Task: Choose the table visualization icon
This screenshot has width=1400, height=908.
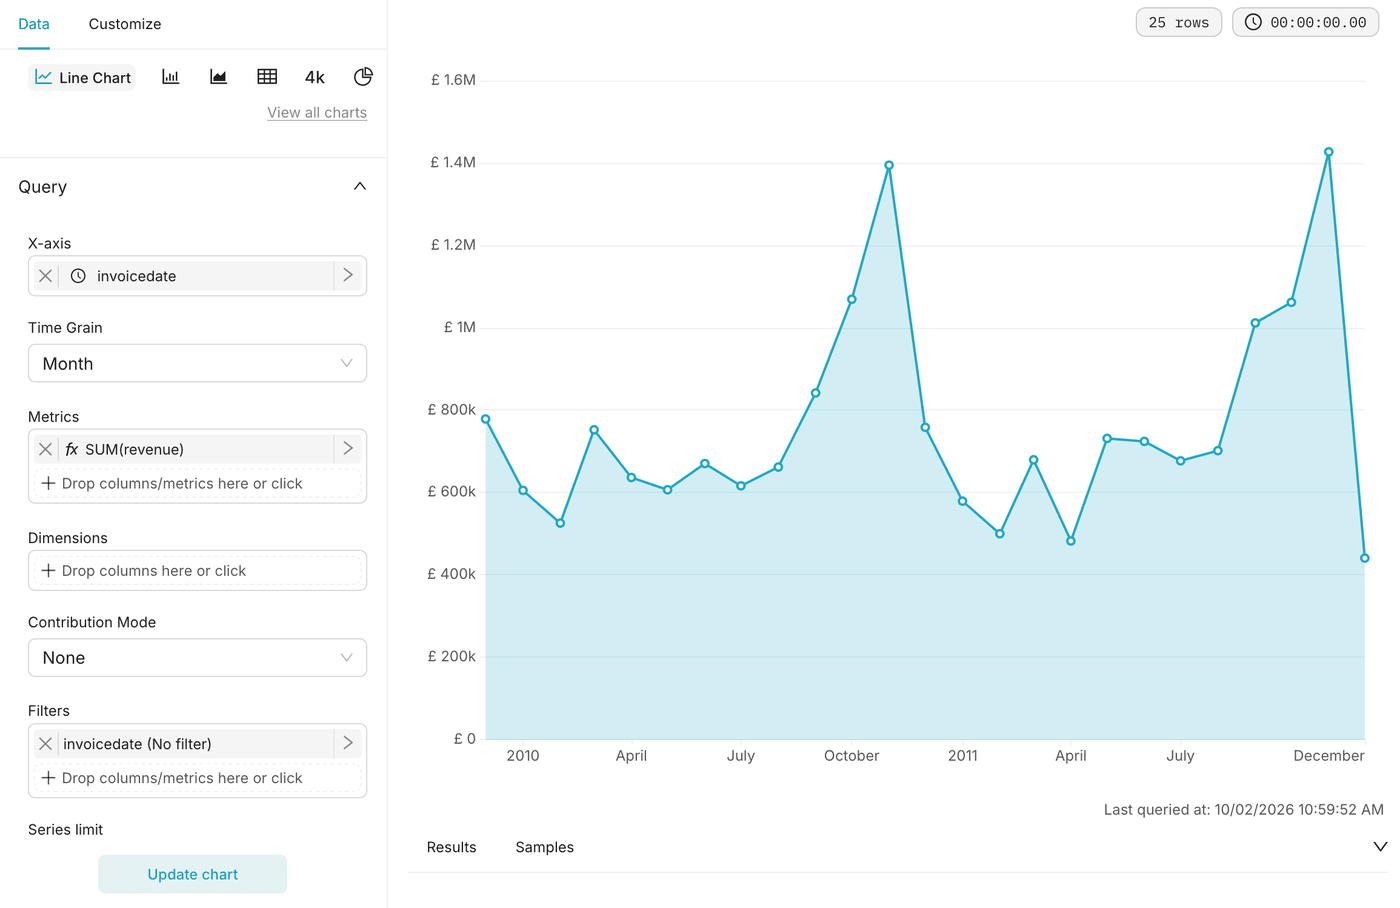Action: [x=267, y=77]
